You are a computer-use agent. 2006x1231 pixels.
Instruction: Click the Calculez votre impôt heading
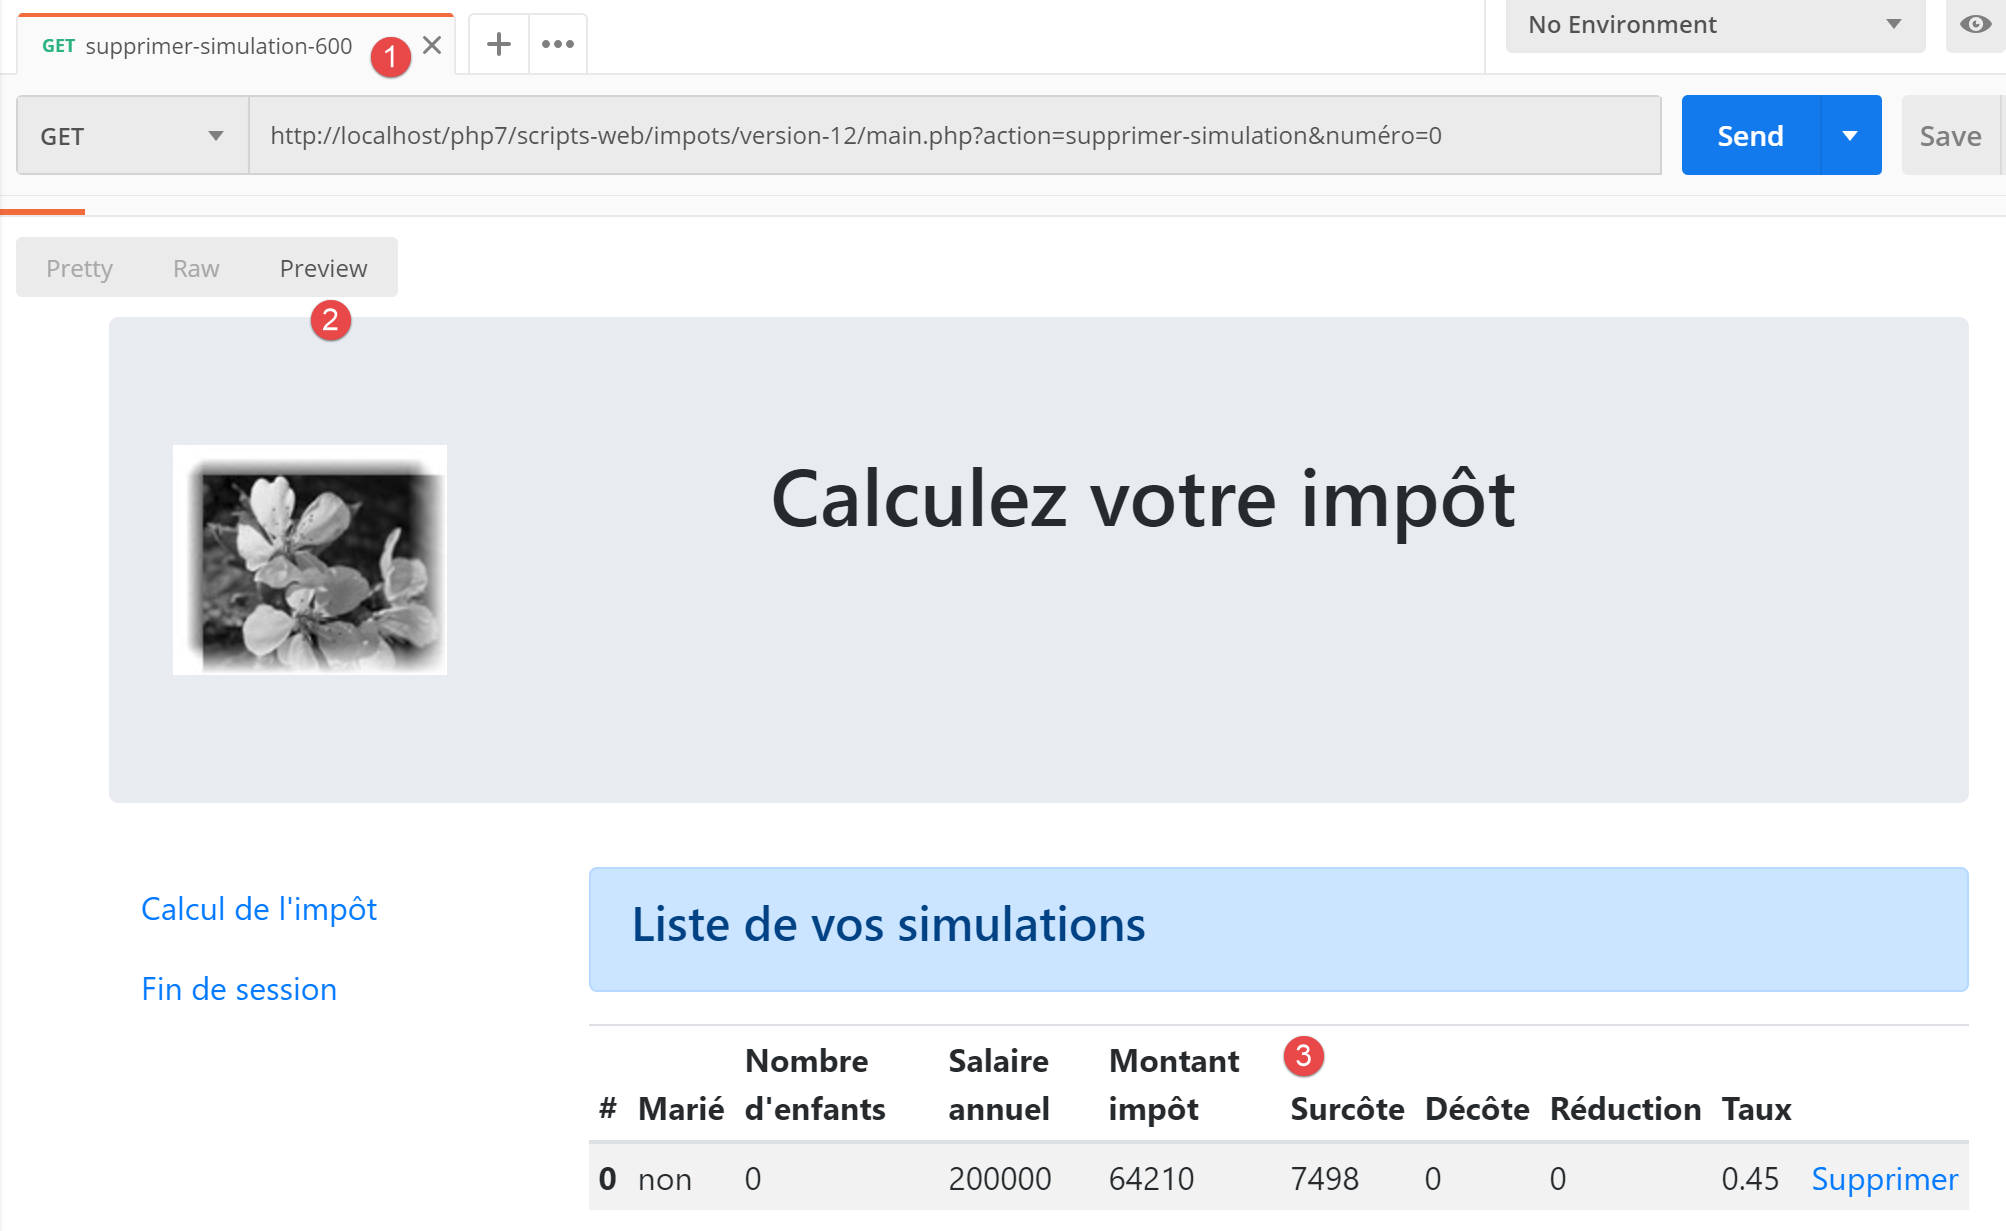click(x=1143, y=499)
